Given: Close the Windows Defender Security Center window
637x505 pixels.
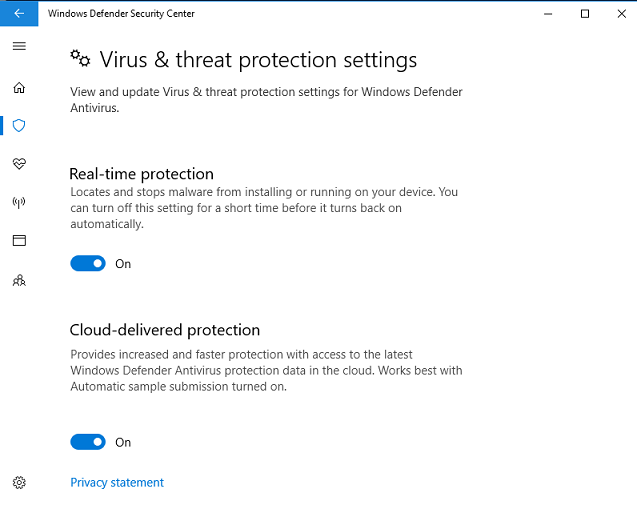Looking at the screenshot, I should coord(622,14).
